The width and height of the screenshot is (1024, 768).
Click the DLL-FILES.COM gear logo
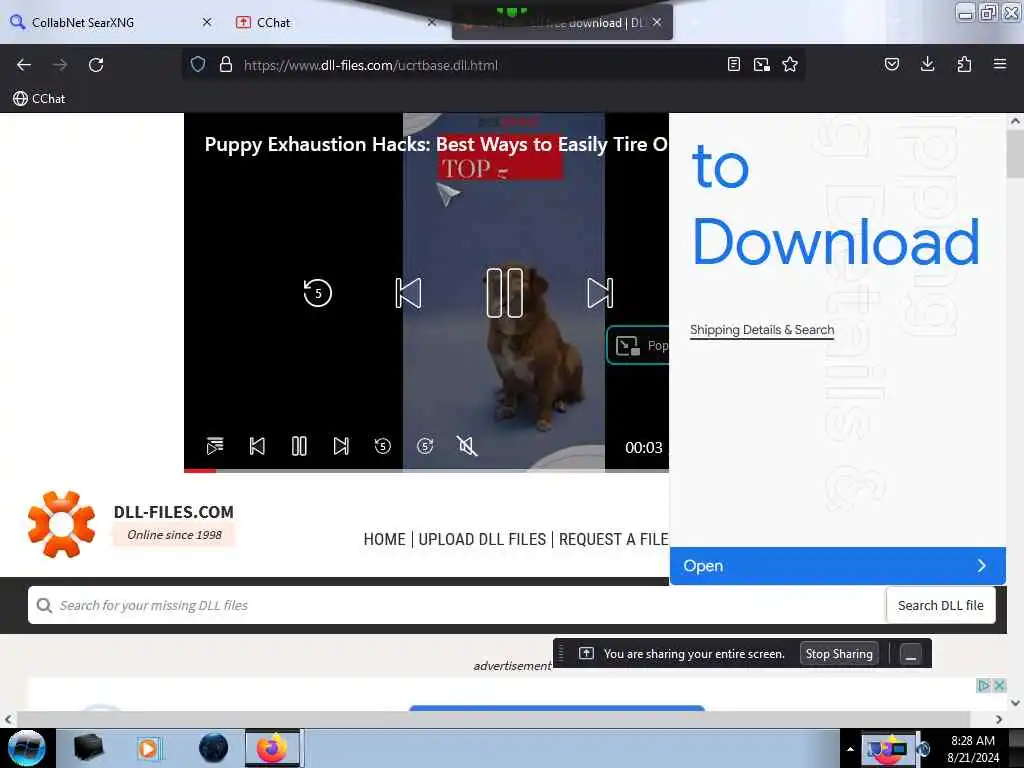61,524
